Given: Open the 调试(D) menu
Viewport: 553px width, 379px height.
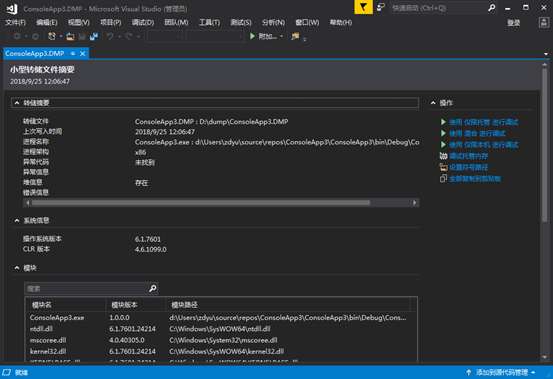Looking at the screenshot, I should point(143,23).
